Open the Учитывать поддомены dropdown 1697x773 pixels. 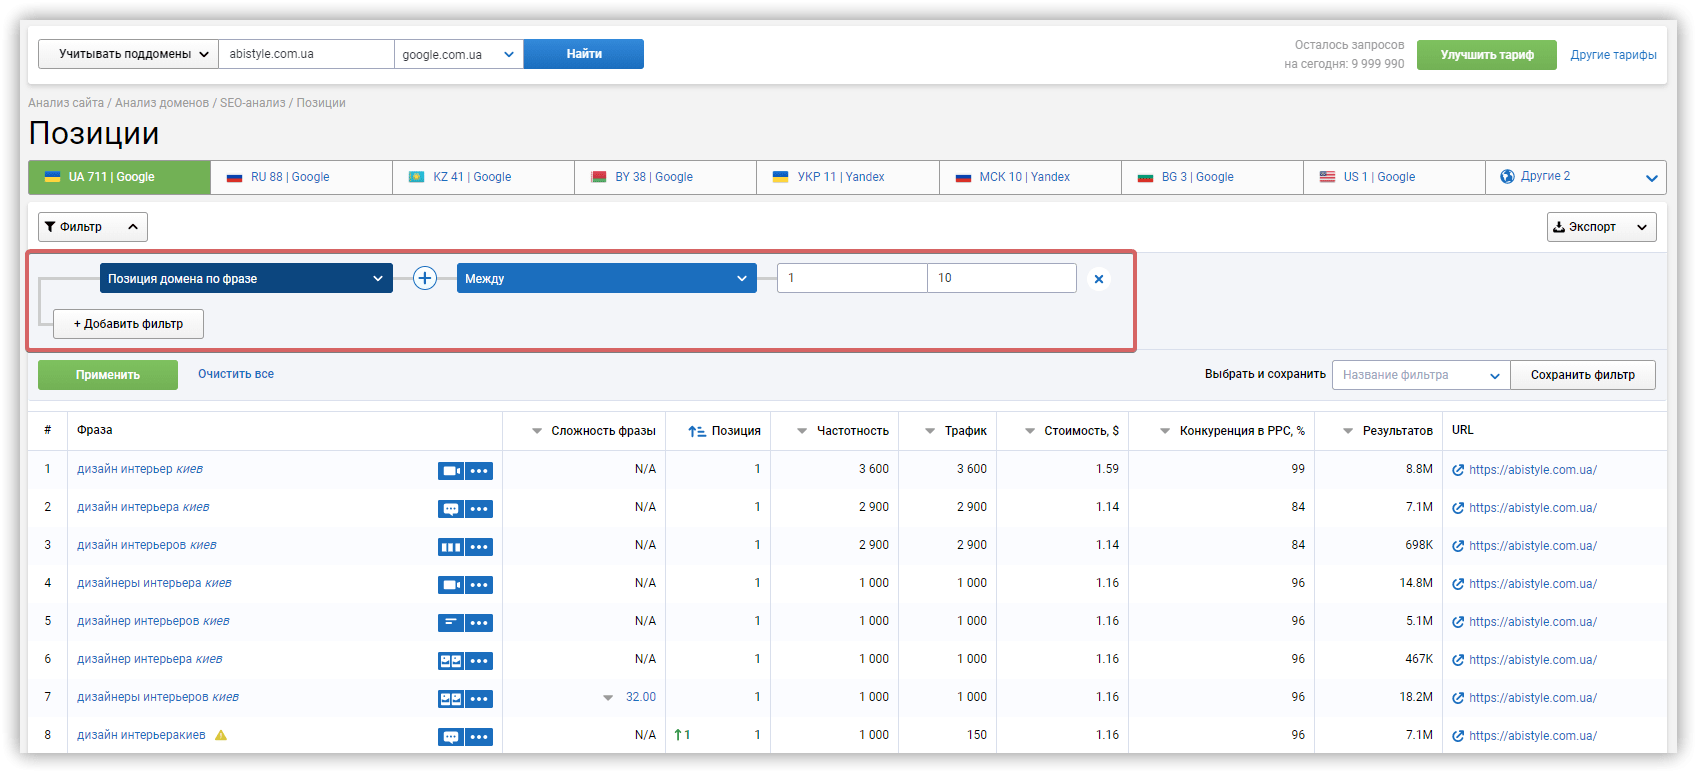point(128,54)
